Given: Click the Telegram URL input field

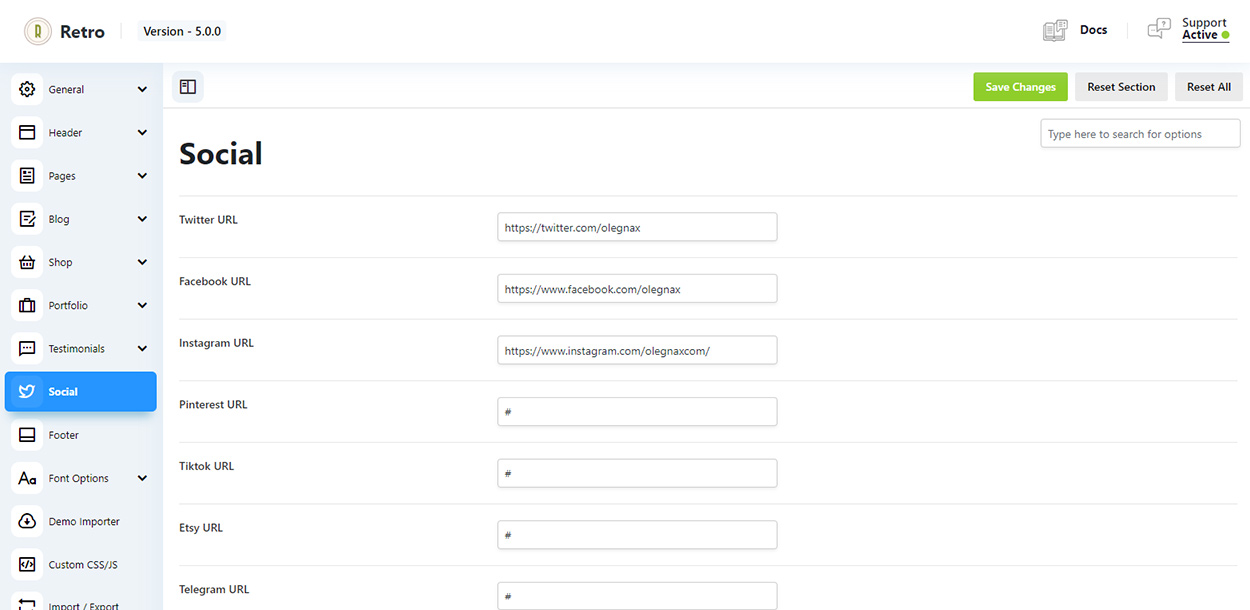Looking at the screenshot, I should click(637, 596).
